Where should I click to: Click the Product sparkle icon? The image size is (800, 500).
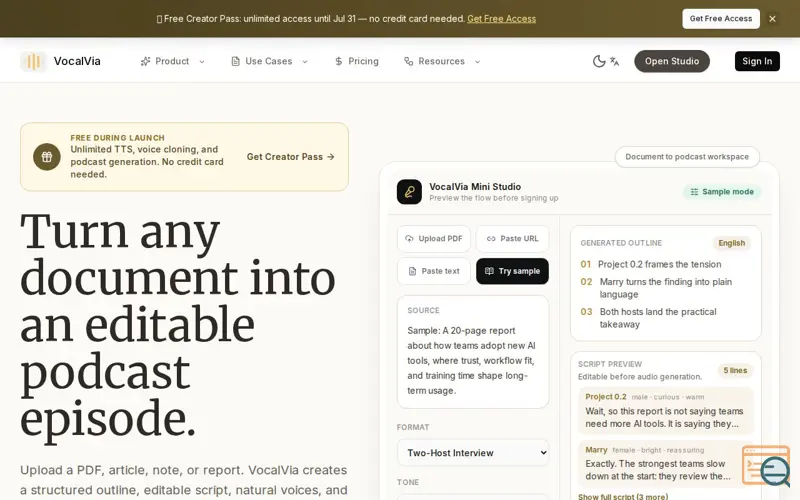point(145,61)
